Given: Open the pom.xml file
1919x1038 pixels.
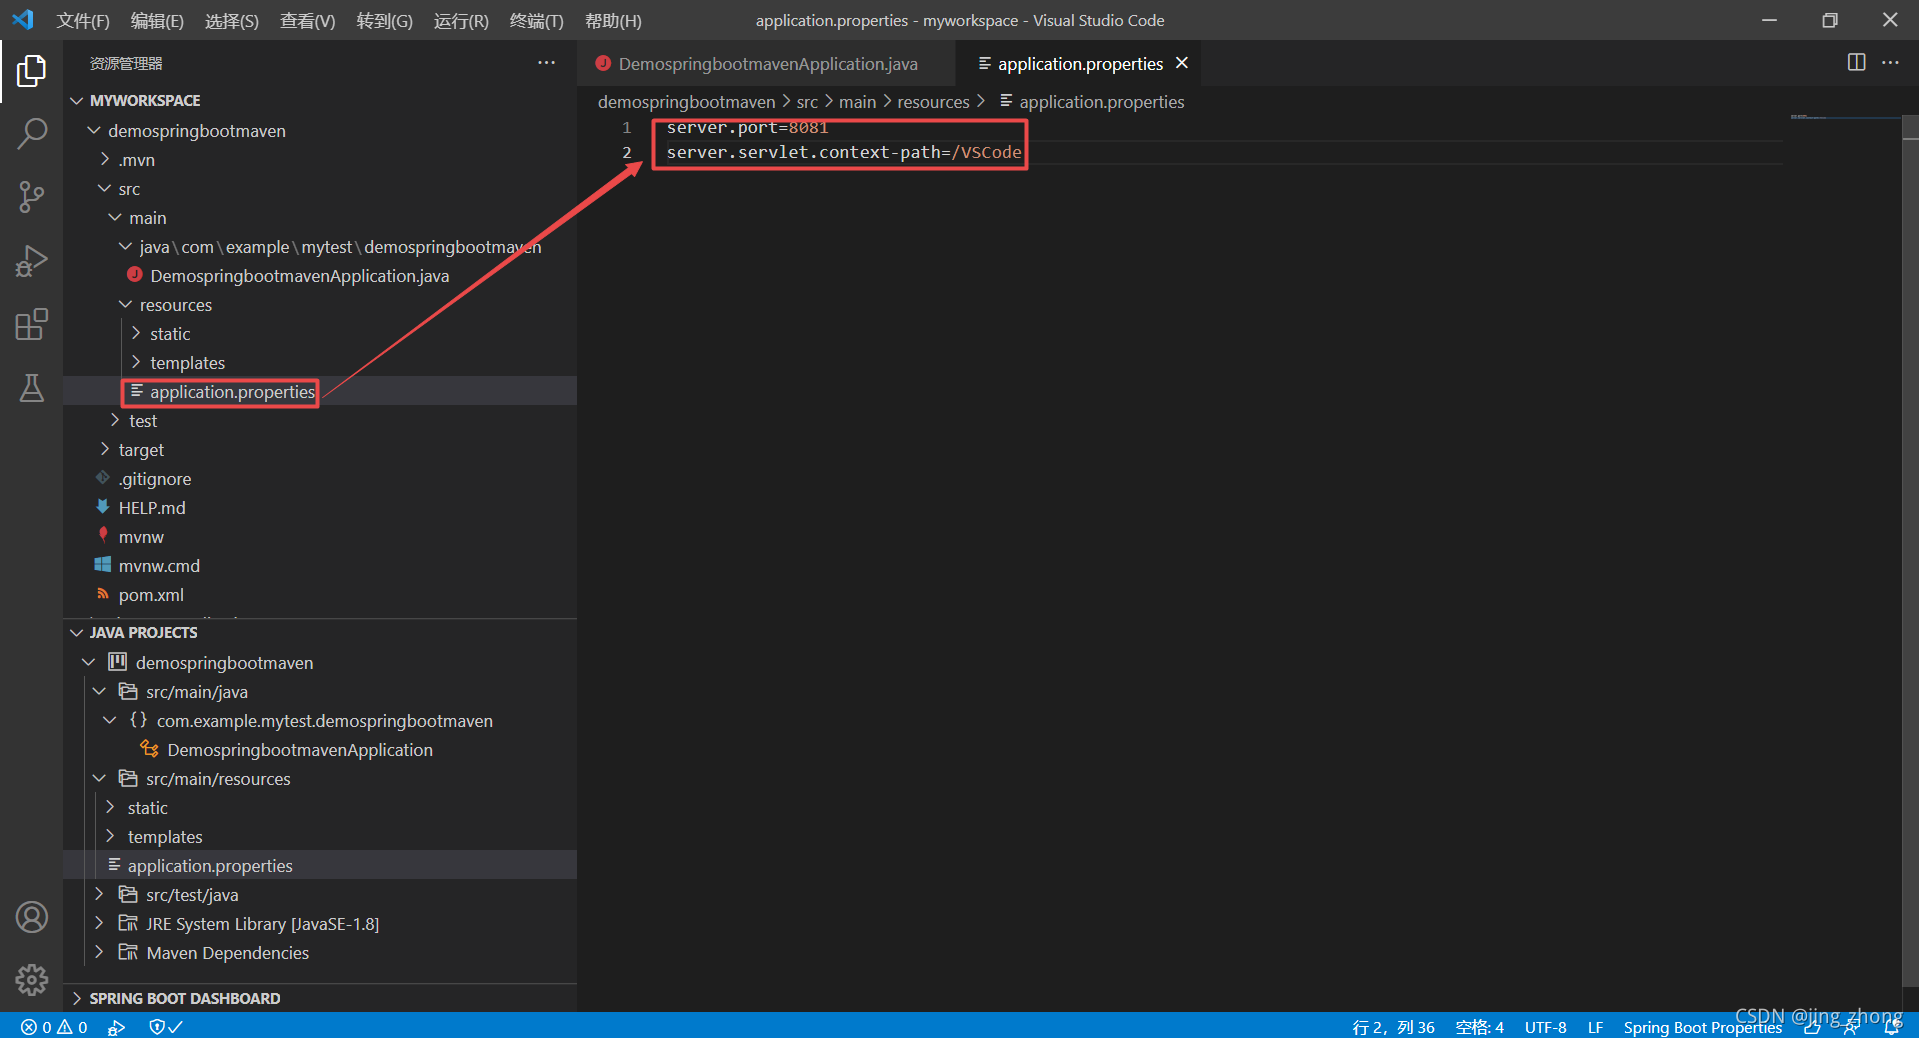Looking at the screenshot, I should [151, 595].
